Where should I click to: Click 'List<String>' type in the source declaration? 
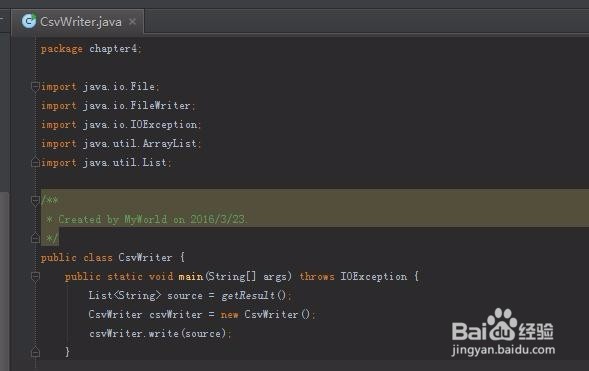tap(125, 296)
